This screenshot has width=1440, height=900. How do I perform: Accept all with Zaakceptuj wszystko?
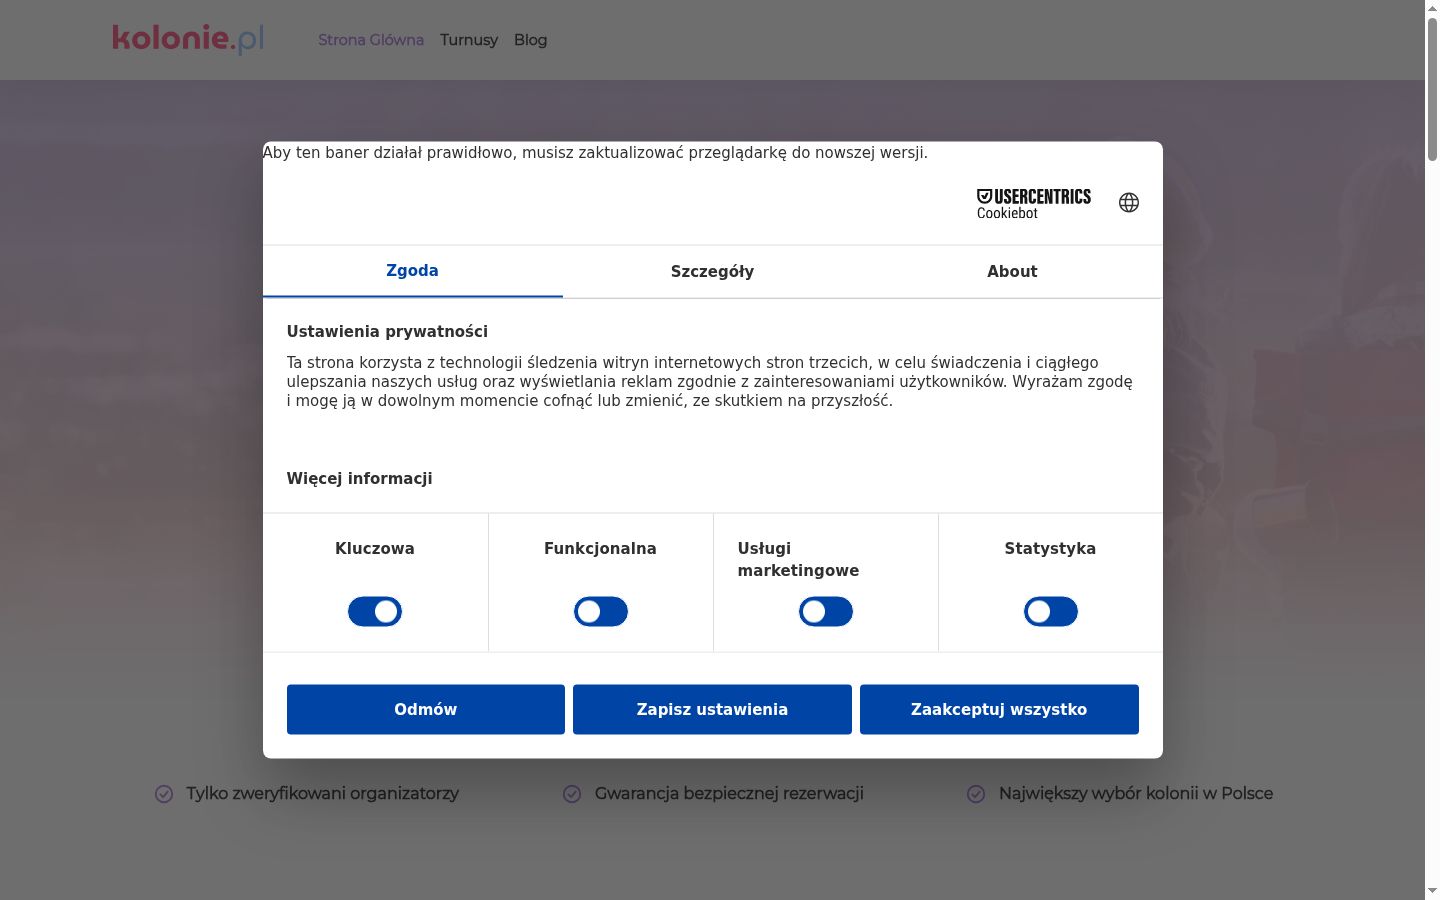click(x=999, y=710)
